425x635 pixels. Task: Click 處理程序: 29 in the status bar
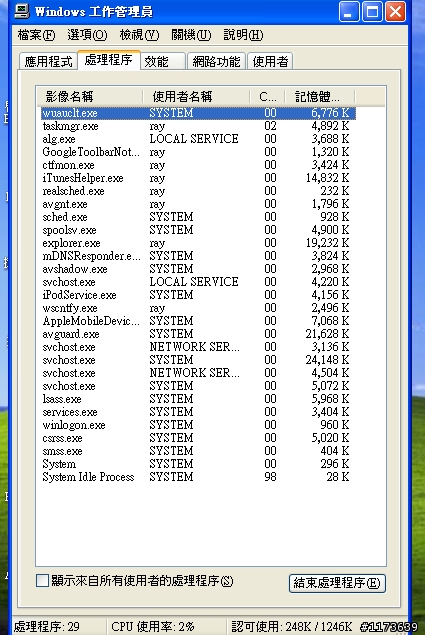[x=47, y=626]
